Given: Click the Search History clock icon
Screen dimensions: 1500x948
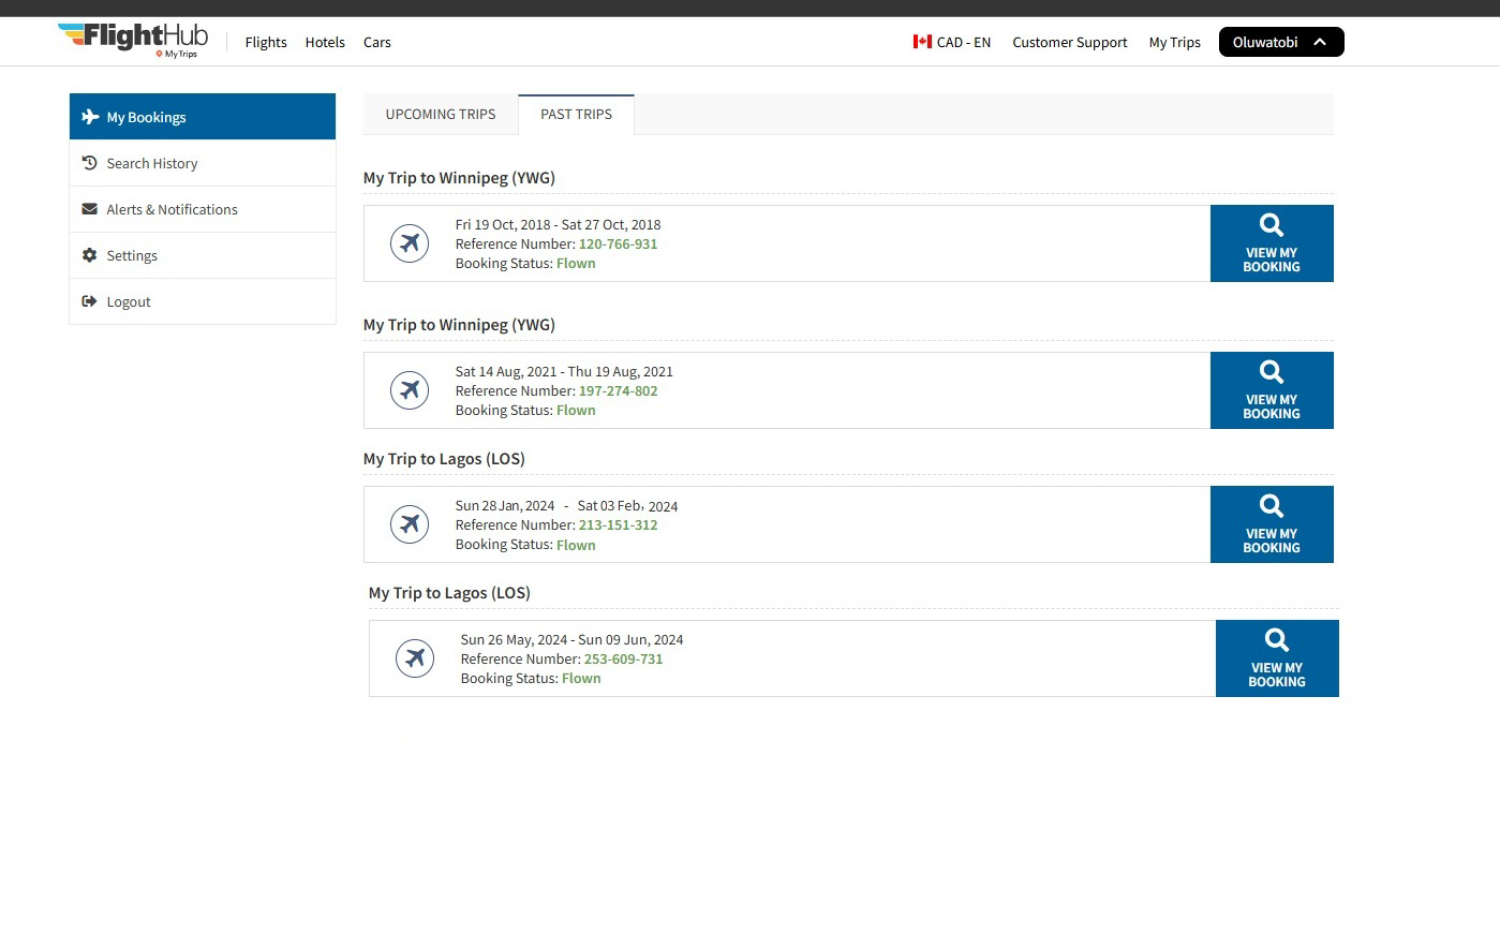Looking at the screenshot, I should click(89, 163).
